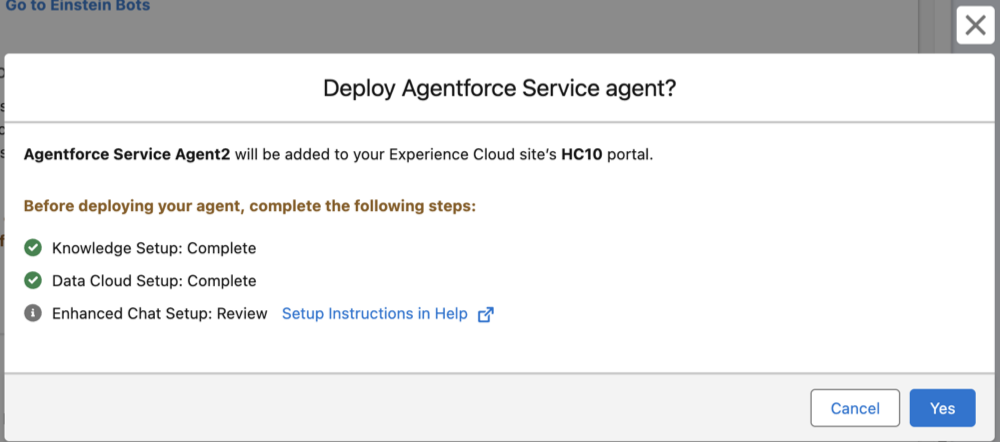Click the info icon beside Enhanced Chat Setup
The image size is (1000, 442).
click(x=33, y=314)
